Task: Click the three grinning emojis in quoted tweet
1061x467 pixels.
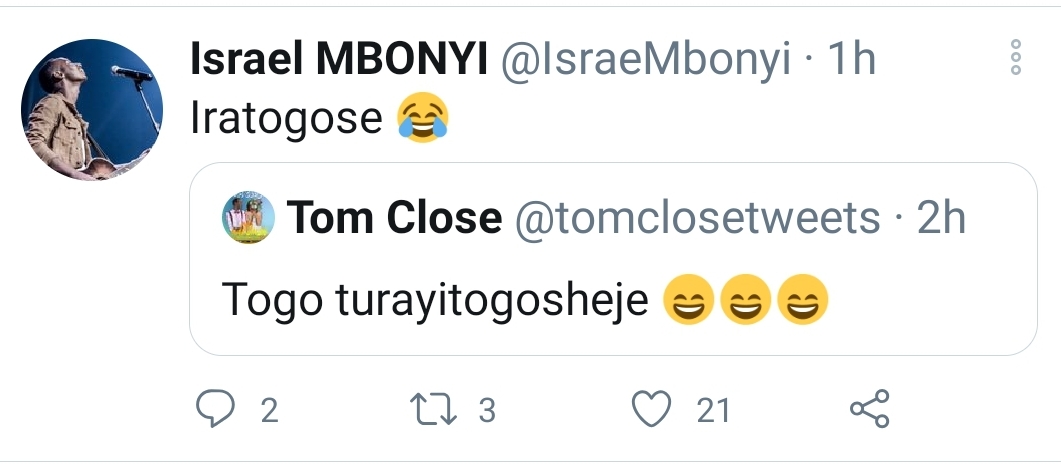Action: 746,300
